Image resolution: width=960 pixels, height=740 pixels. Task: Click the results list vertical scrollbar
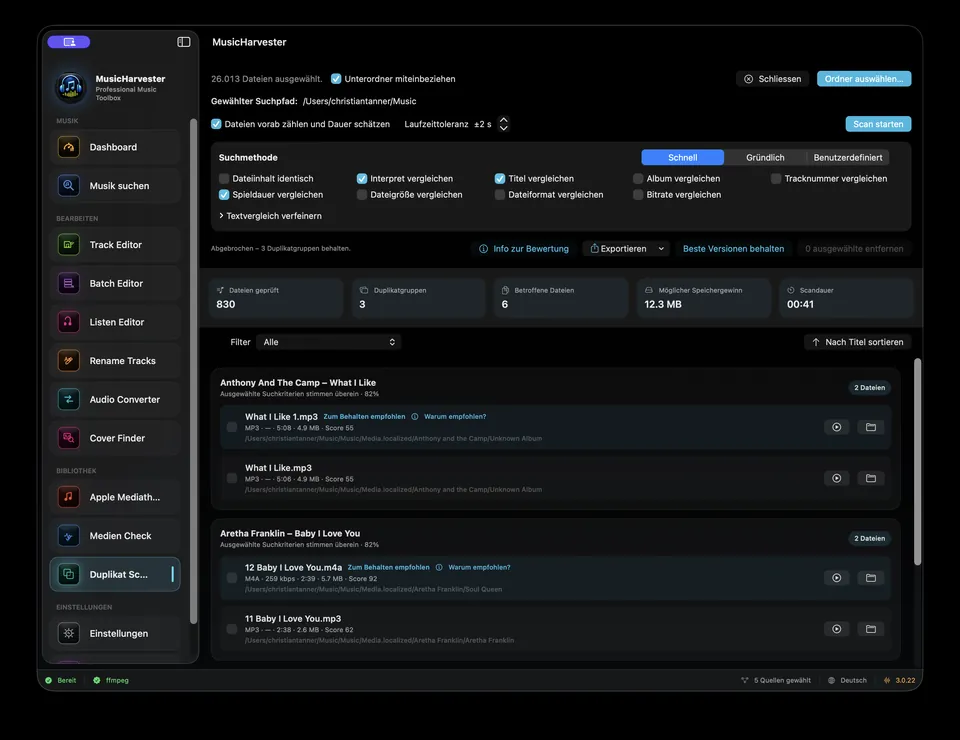(917, 462)
